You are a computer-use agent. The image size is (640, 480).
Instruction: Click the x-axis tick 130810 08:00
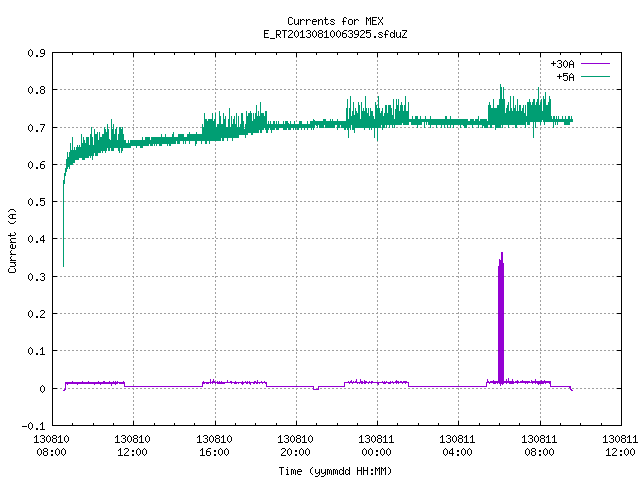[51, 446]
